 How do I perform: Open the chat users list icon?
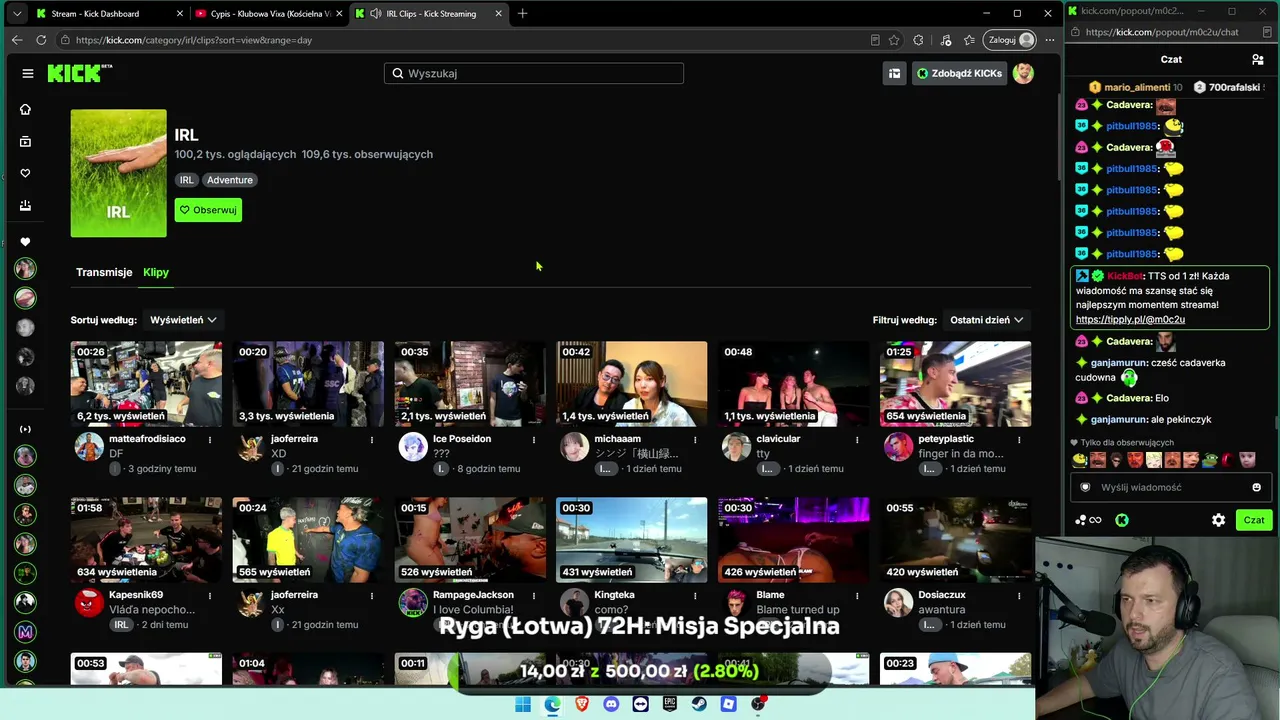pyautogui.click(x=1258, y=59)
